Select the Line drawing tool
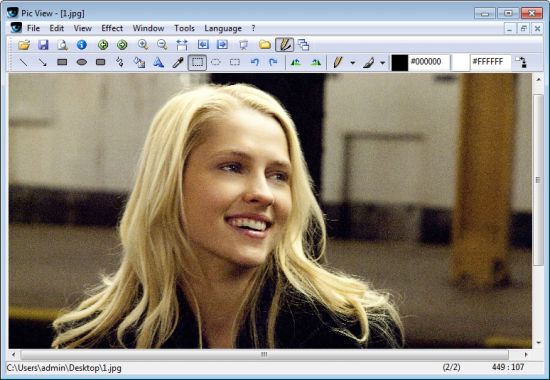550x380 pixels. point(24,62)
